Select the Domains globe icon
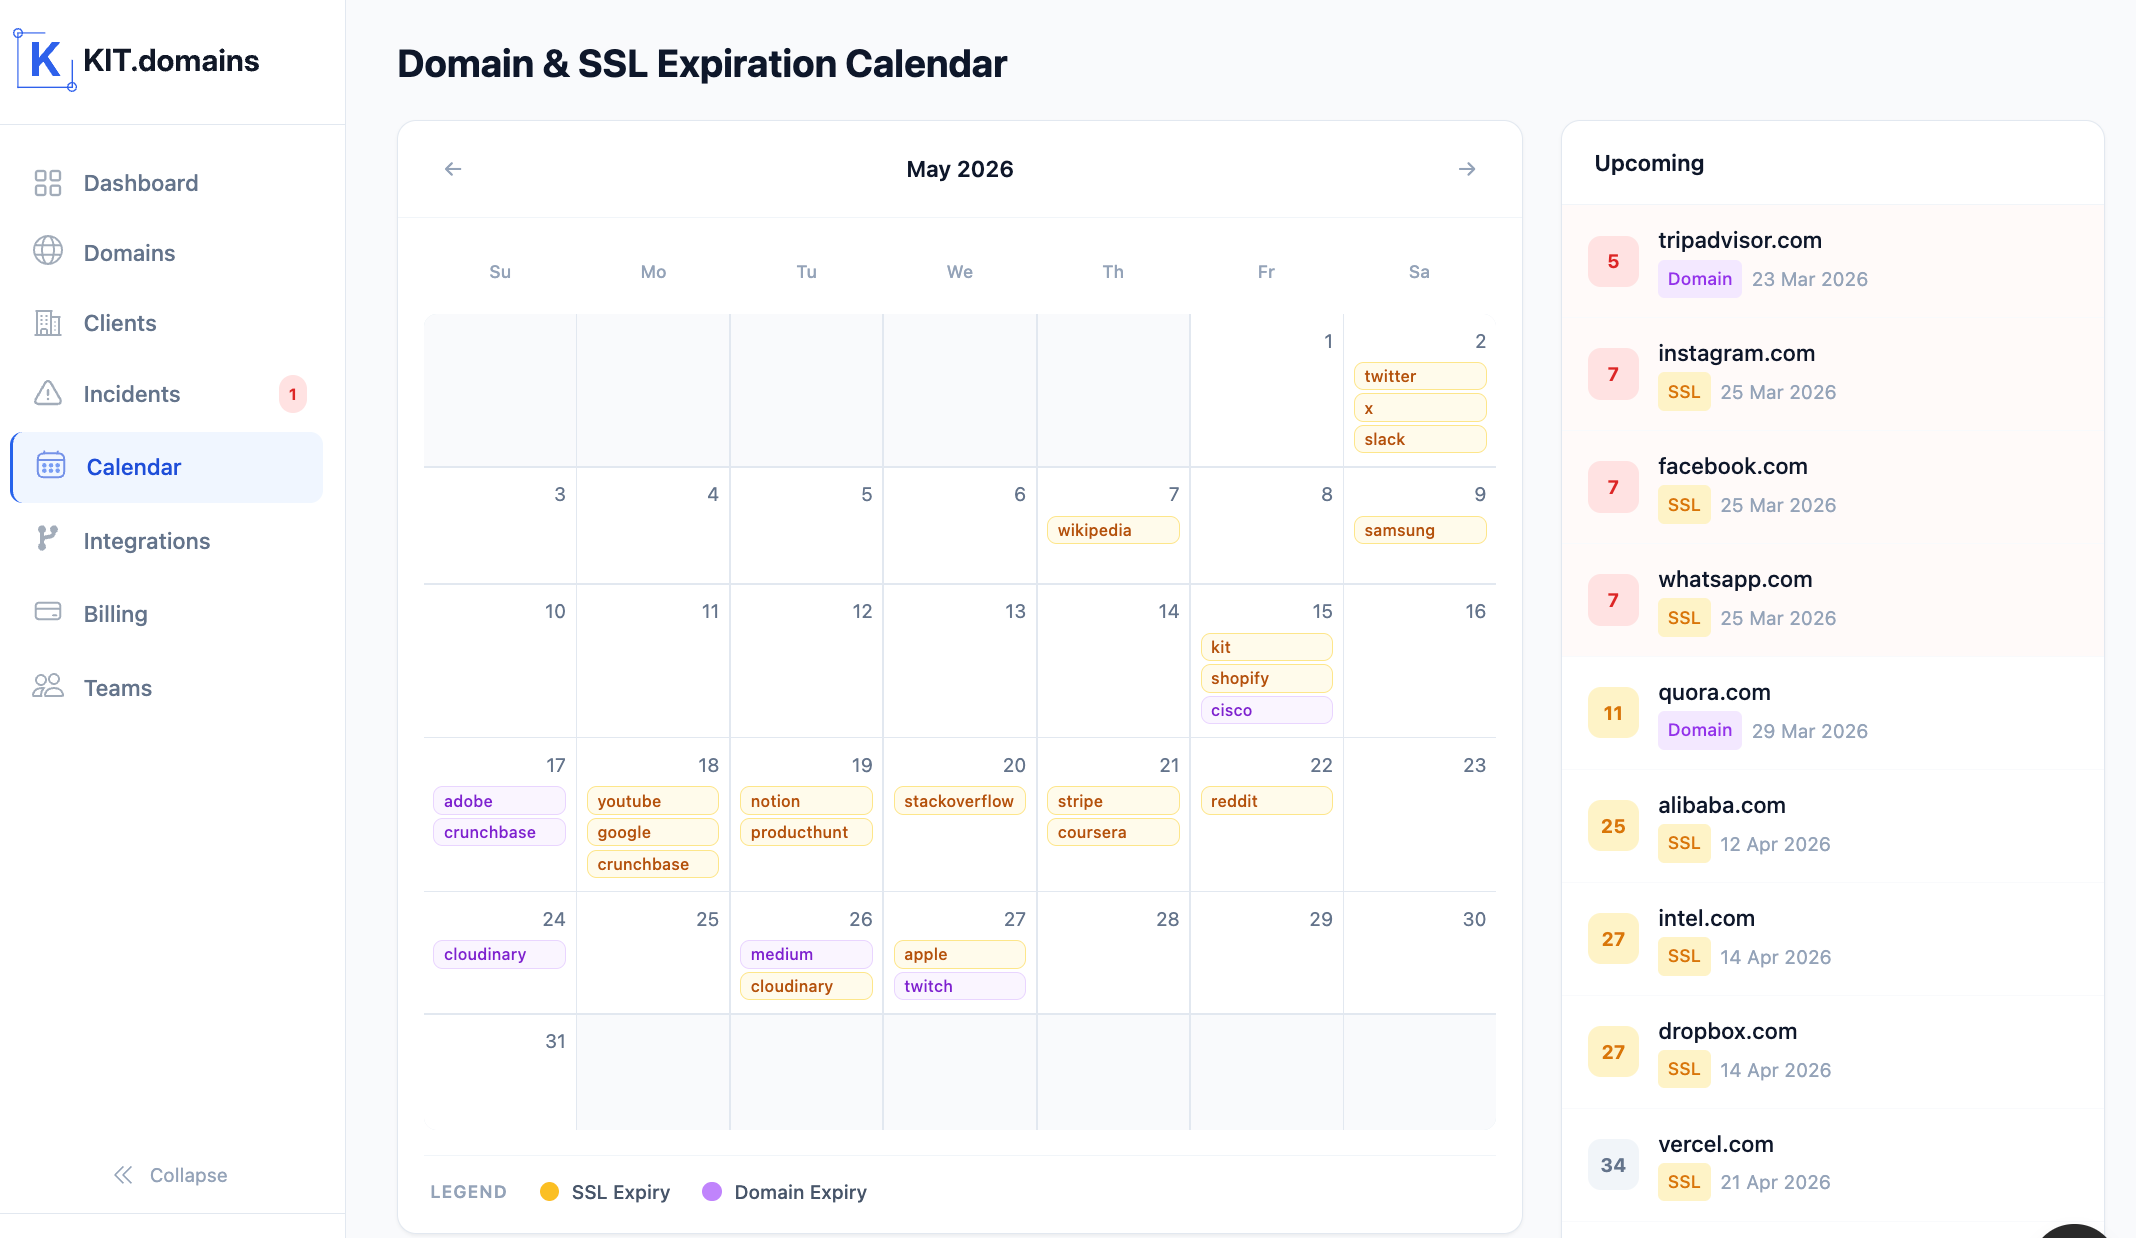Screen dimensions: 2136x1238 [47, 252]
